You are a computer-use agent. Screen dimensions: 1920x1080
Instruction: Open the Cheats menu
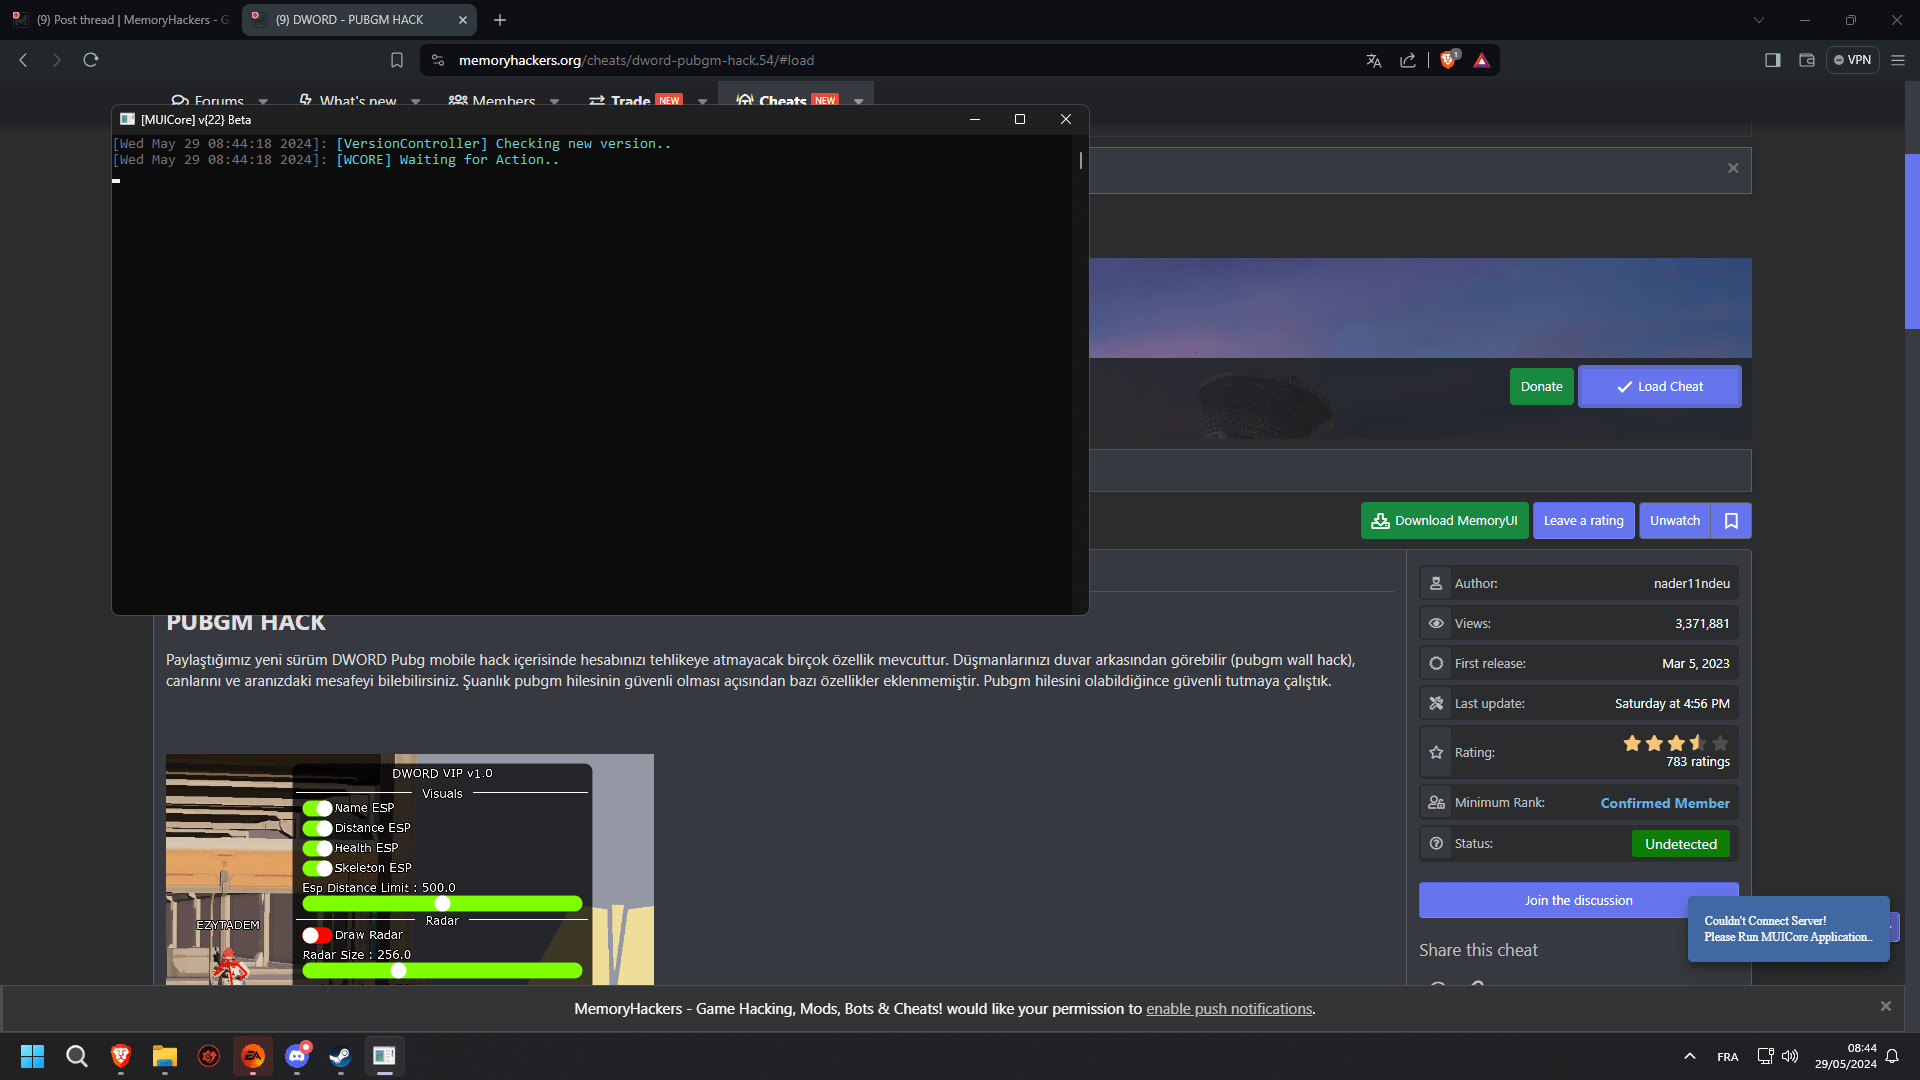[x=787, y=101]
